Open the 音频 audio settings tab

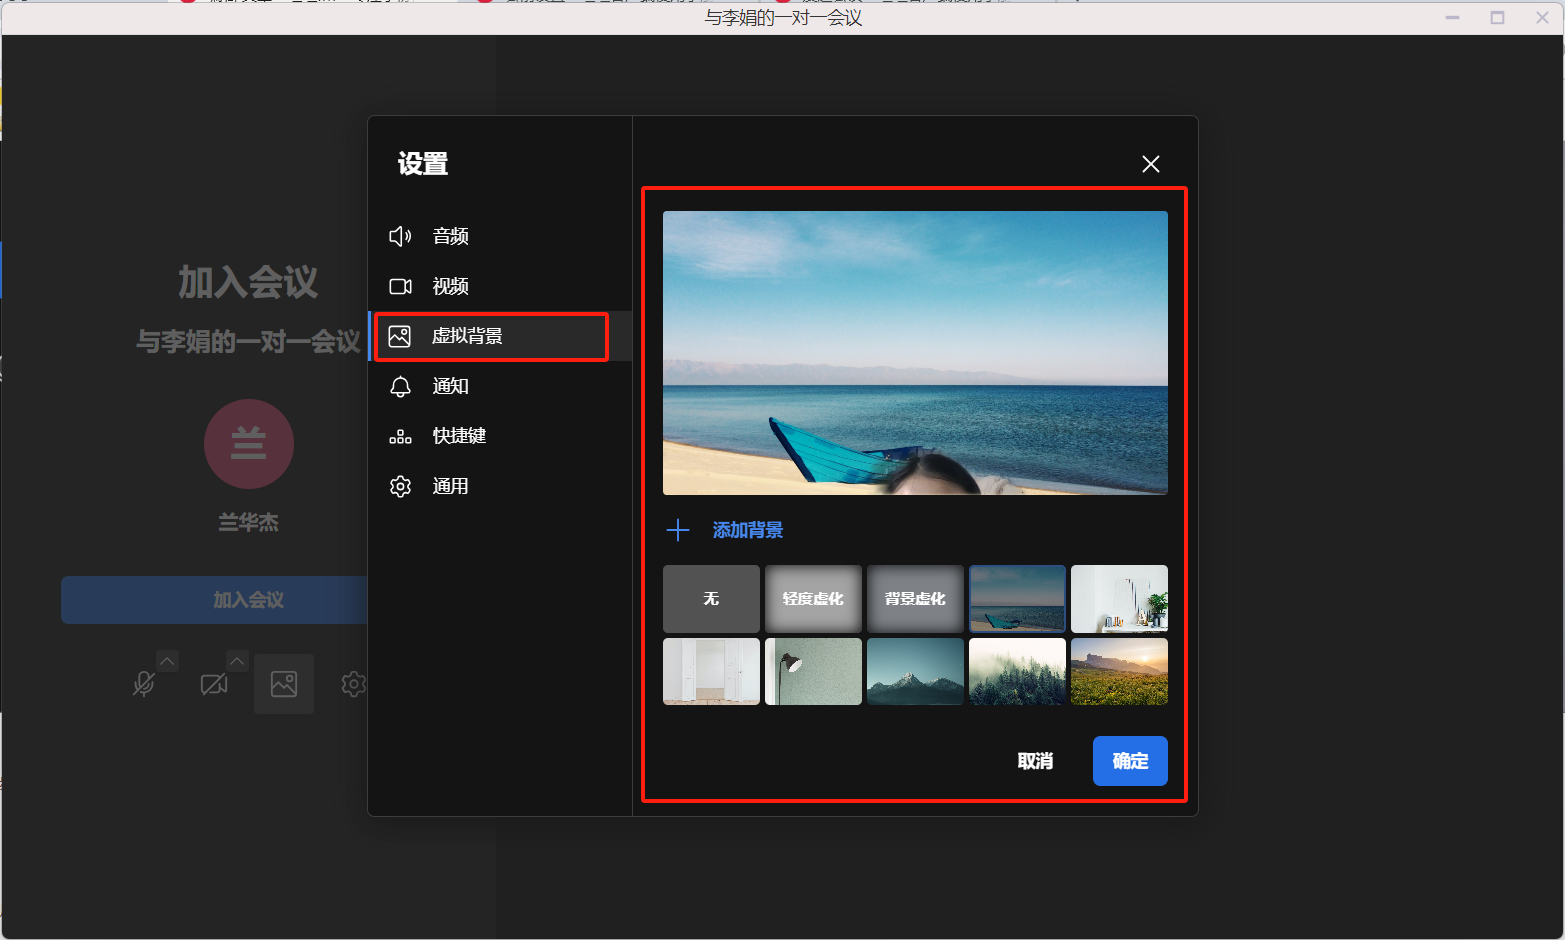[x=450, y=236]
